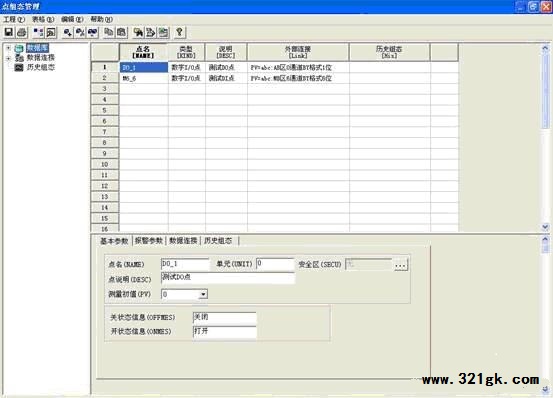Select the 历史组态 tree node icon

pos(19,67)
